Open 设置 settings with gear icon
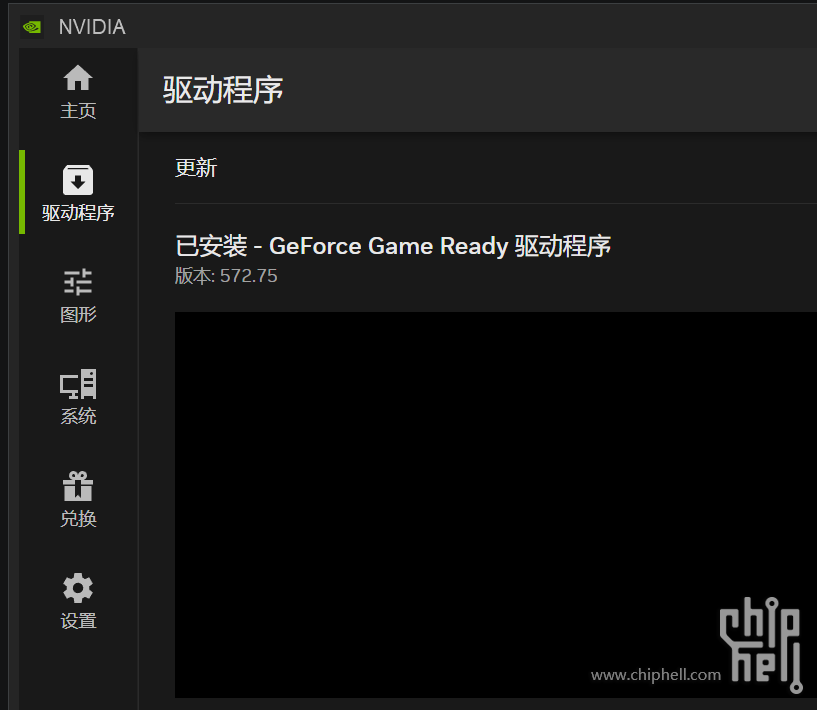 tap(78, 602)
